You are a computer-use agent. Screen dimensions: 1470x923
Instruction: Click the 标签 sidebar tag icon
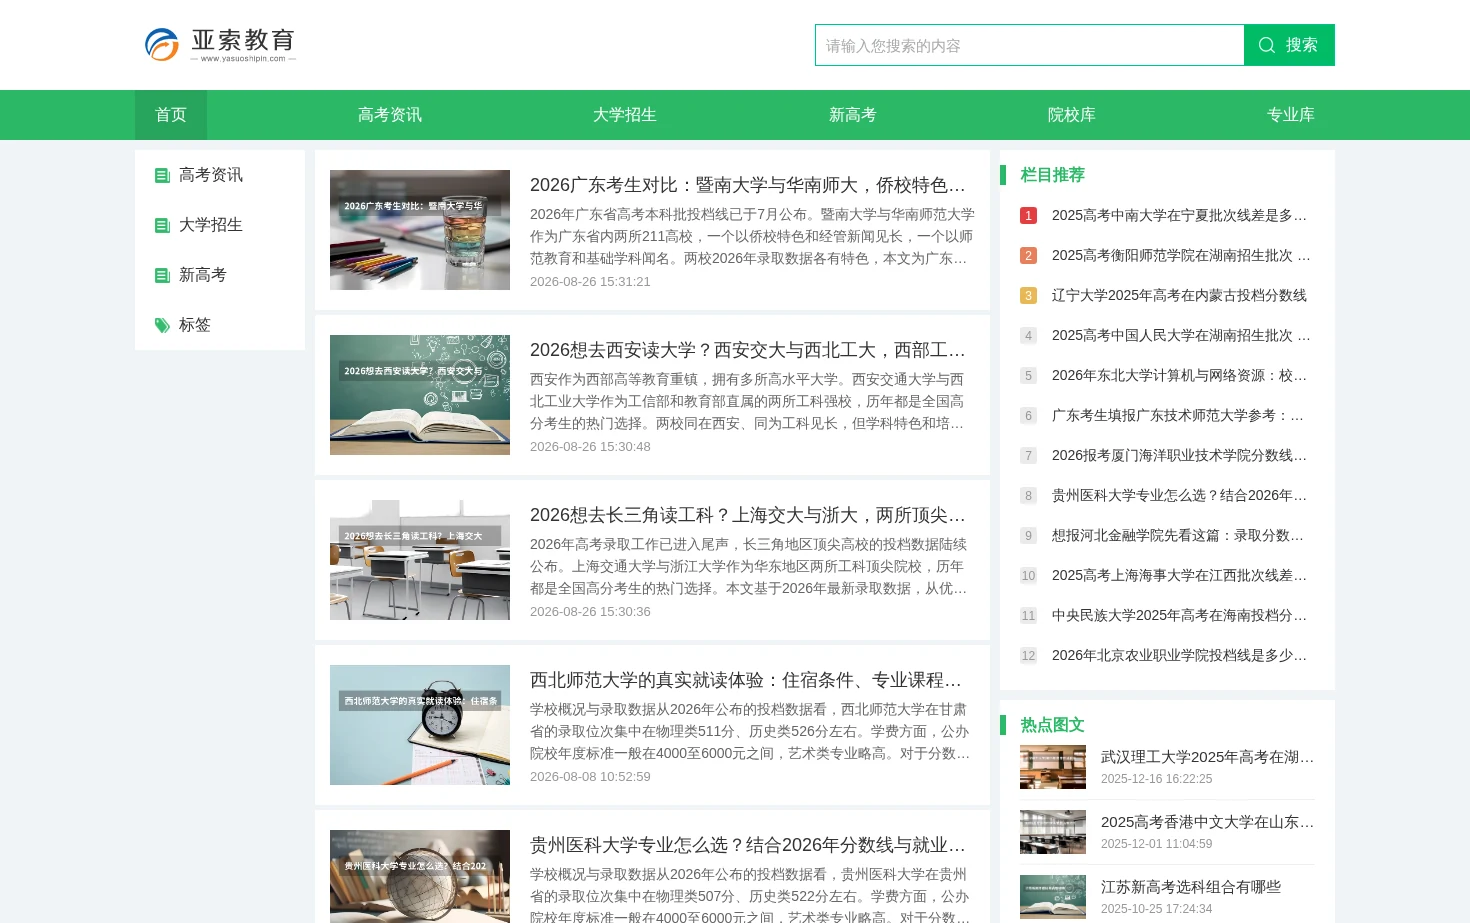pyautogui.click(x=162, y=325)
